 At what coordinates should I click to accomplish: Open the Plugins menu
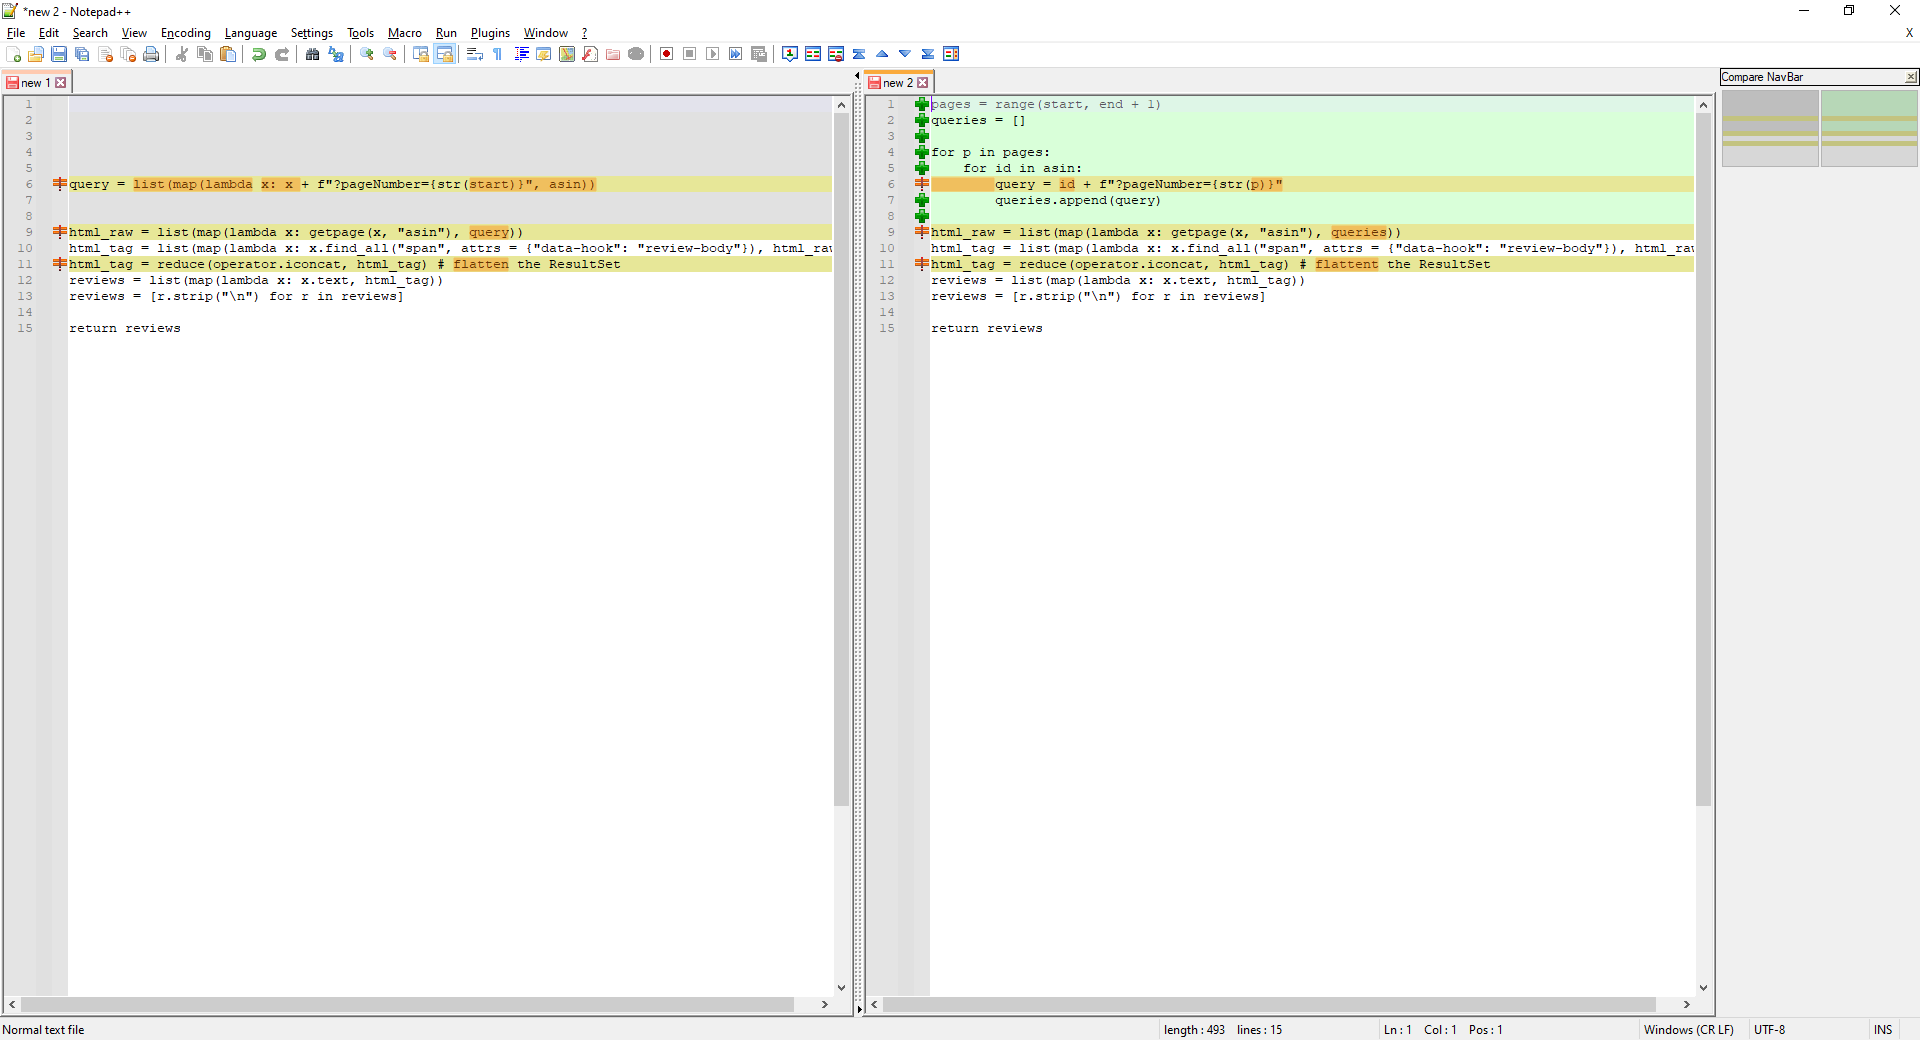tap(490, 33)
